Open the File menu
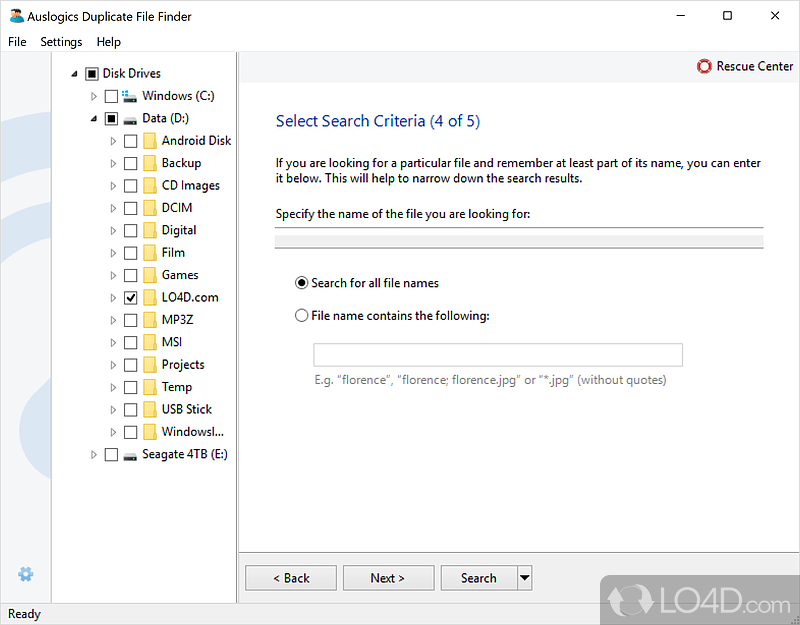Screen dimensions: 800x625 [17, 42]
